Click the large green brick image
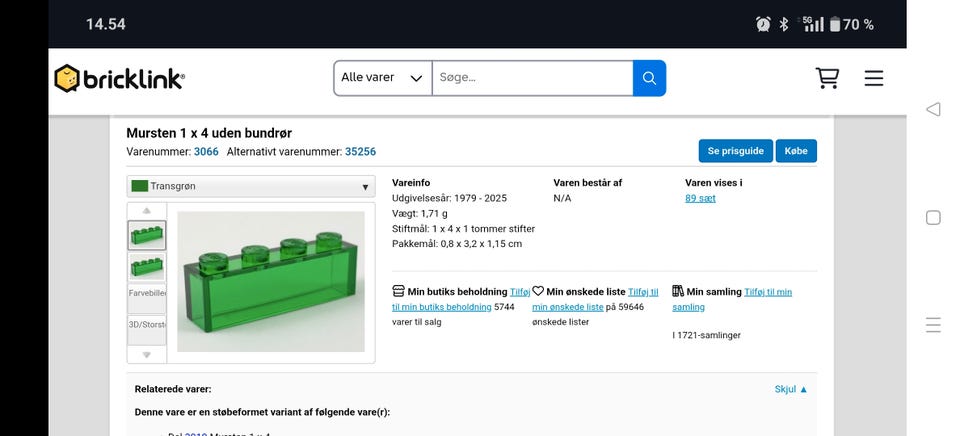 (x=271, y=282)
